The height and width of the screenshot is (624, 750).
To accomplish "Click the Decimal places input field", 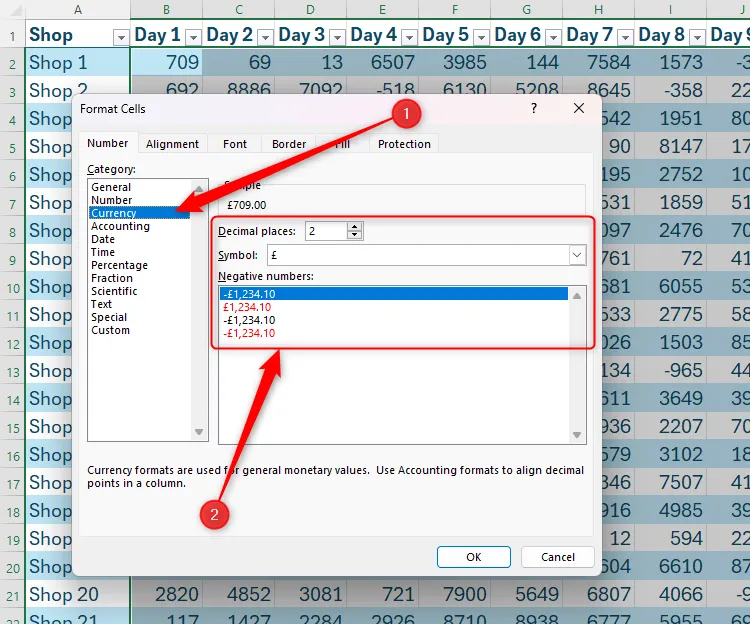I will coord(325,231).
